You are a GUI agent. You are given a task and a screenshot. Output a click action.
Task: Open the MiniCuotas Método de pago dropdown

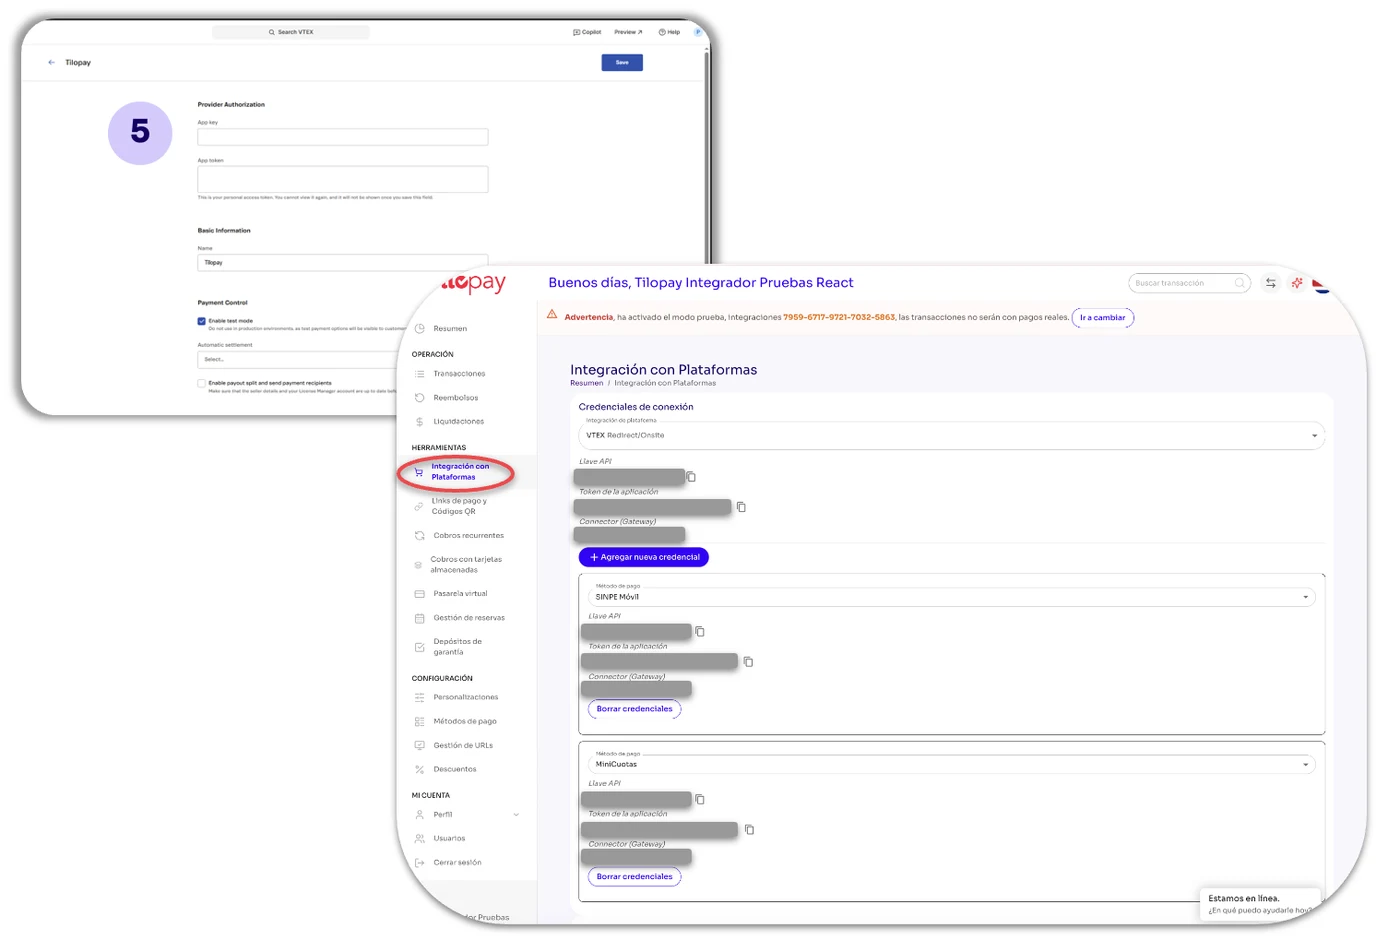click(x=952, y=765)
